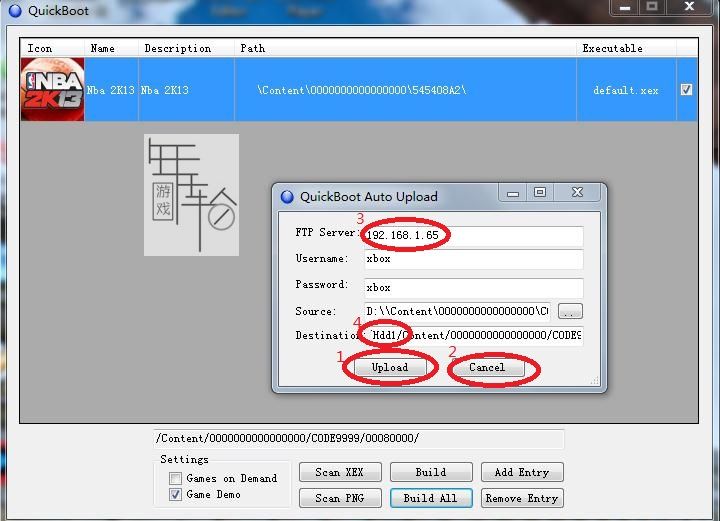
Task: Sort by the Icon column header
Action: click(x=52, y=48)
